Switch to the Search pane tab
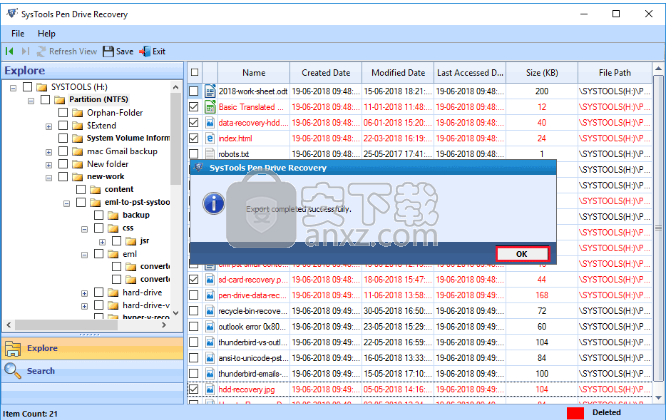 click(x=92, y=371)
